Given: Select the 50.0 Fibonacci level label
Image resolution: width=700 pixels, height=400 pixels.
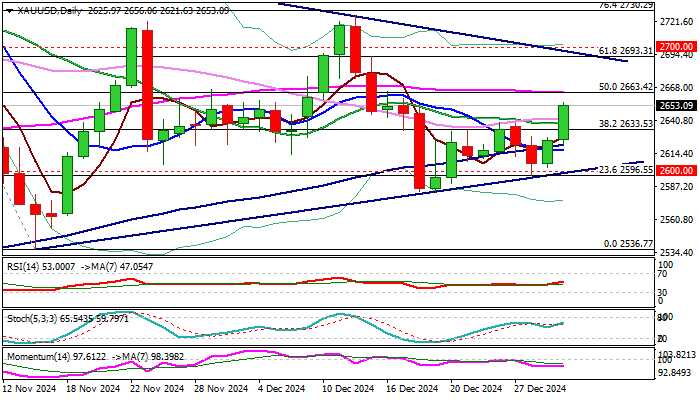Looking at the screenshot, I should point(615,87).
